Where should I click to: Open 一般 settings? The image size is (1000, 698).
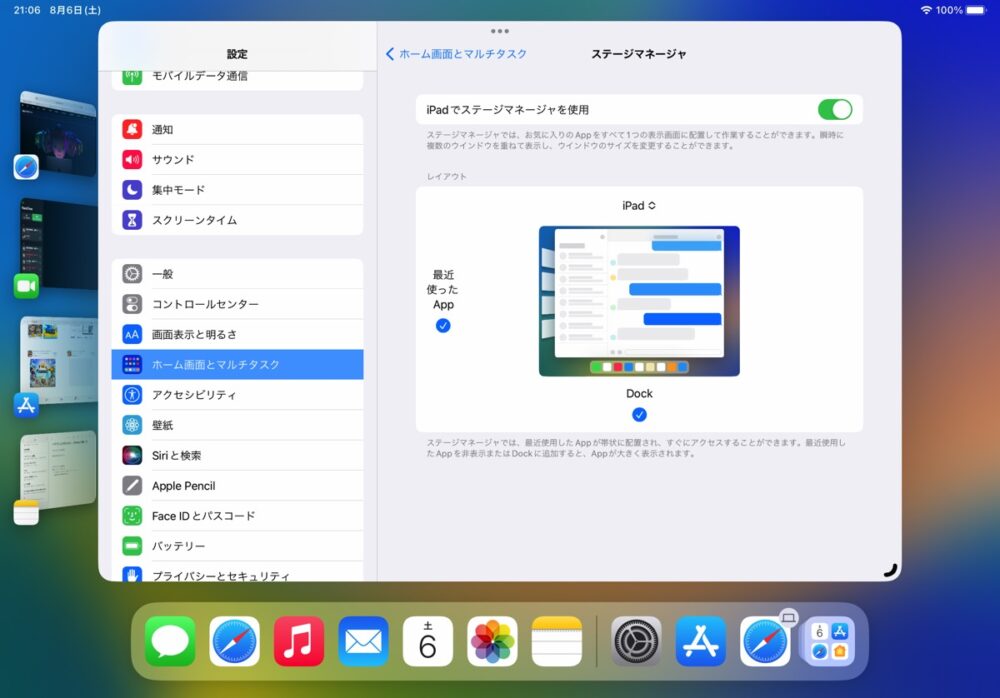pos(237,274)
